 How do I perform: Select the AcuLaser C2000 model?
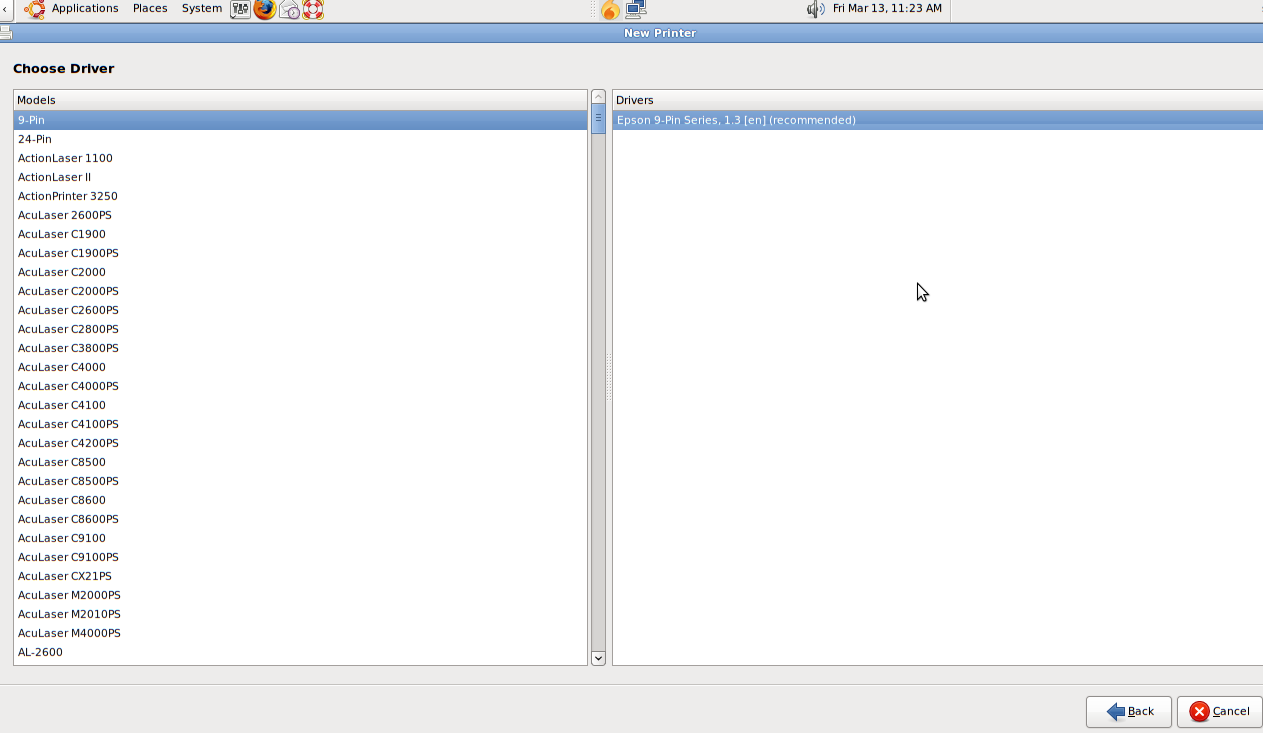coord(300,272)
